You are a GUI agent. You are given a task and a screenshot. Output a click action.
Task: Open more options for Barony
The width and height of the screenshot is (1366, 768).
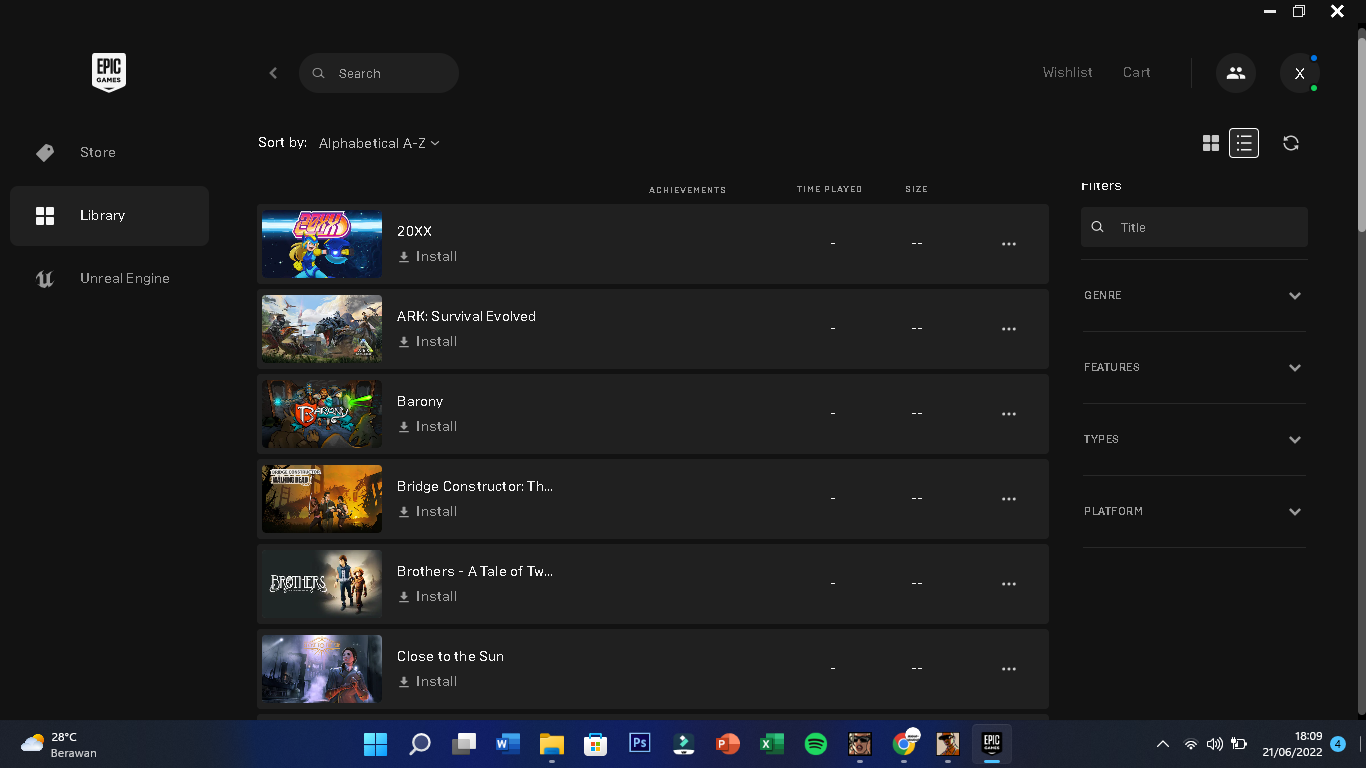tap(1009, 414)
